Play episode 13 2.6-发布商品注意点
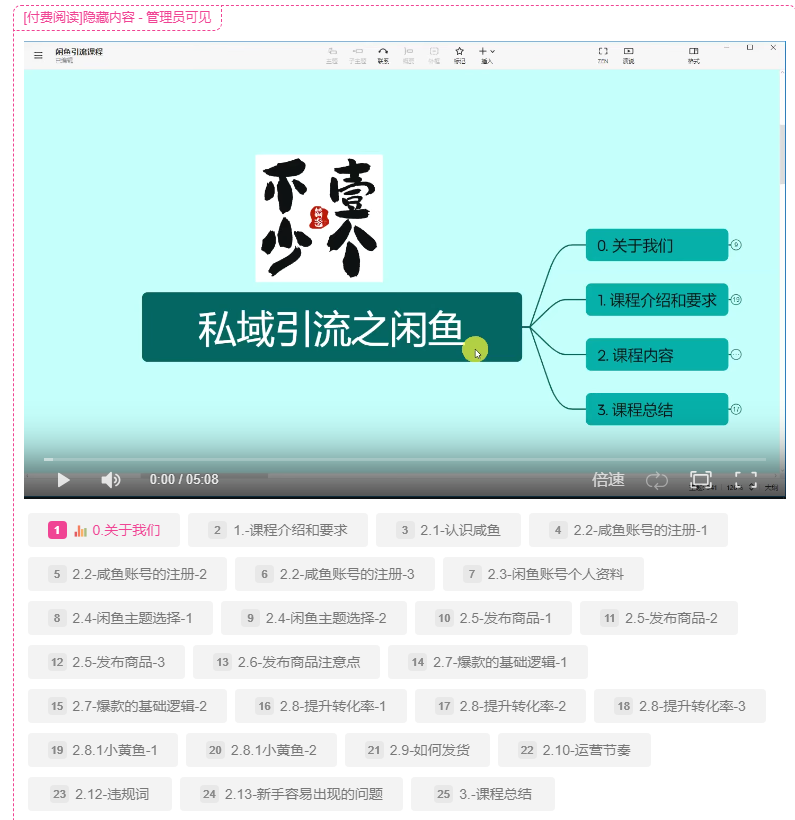 coord(287,662)
